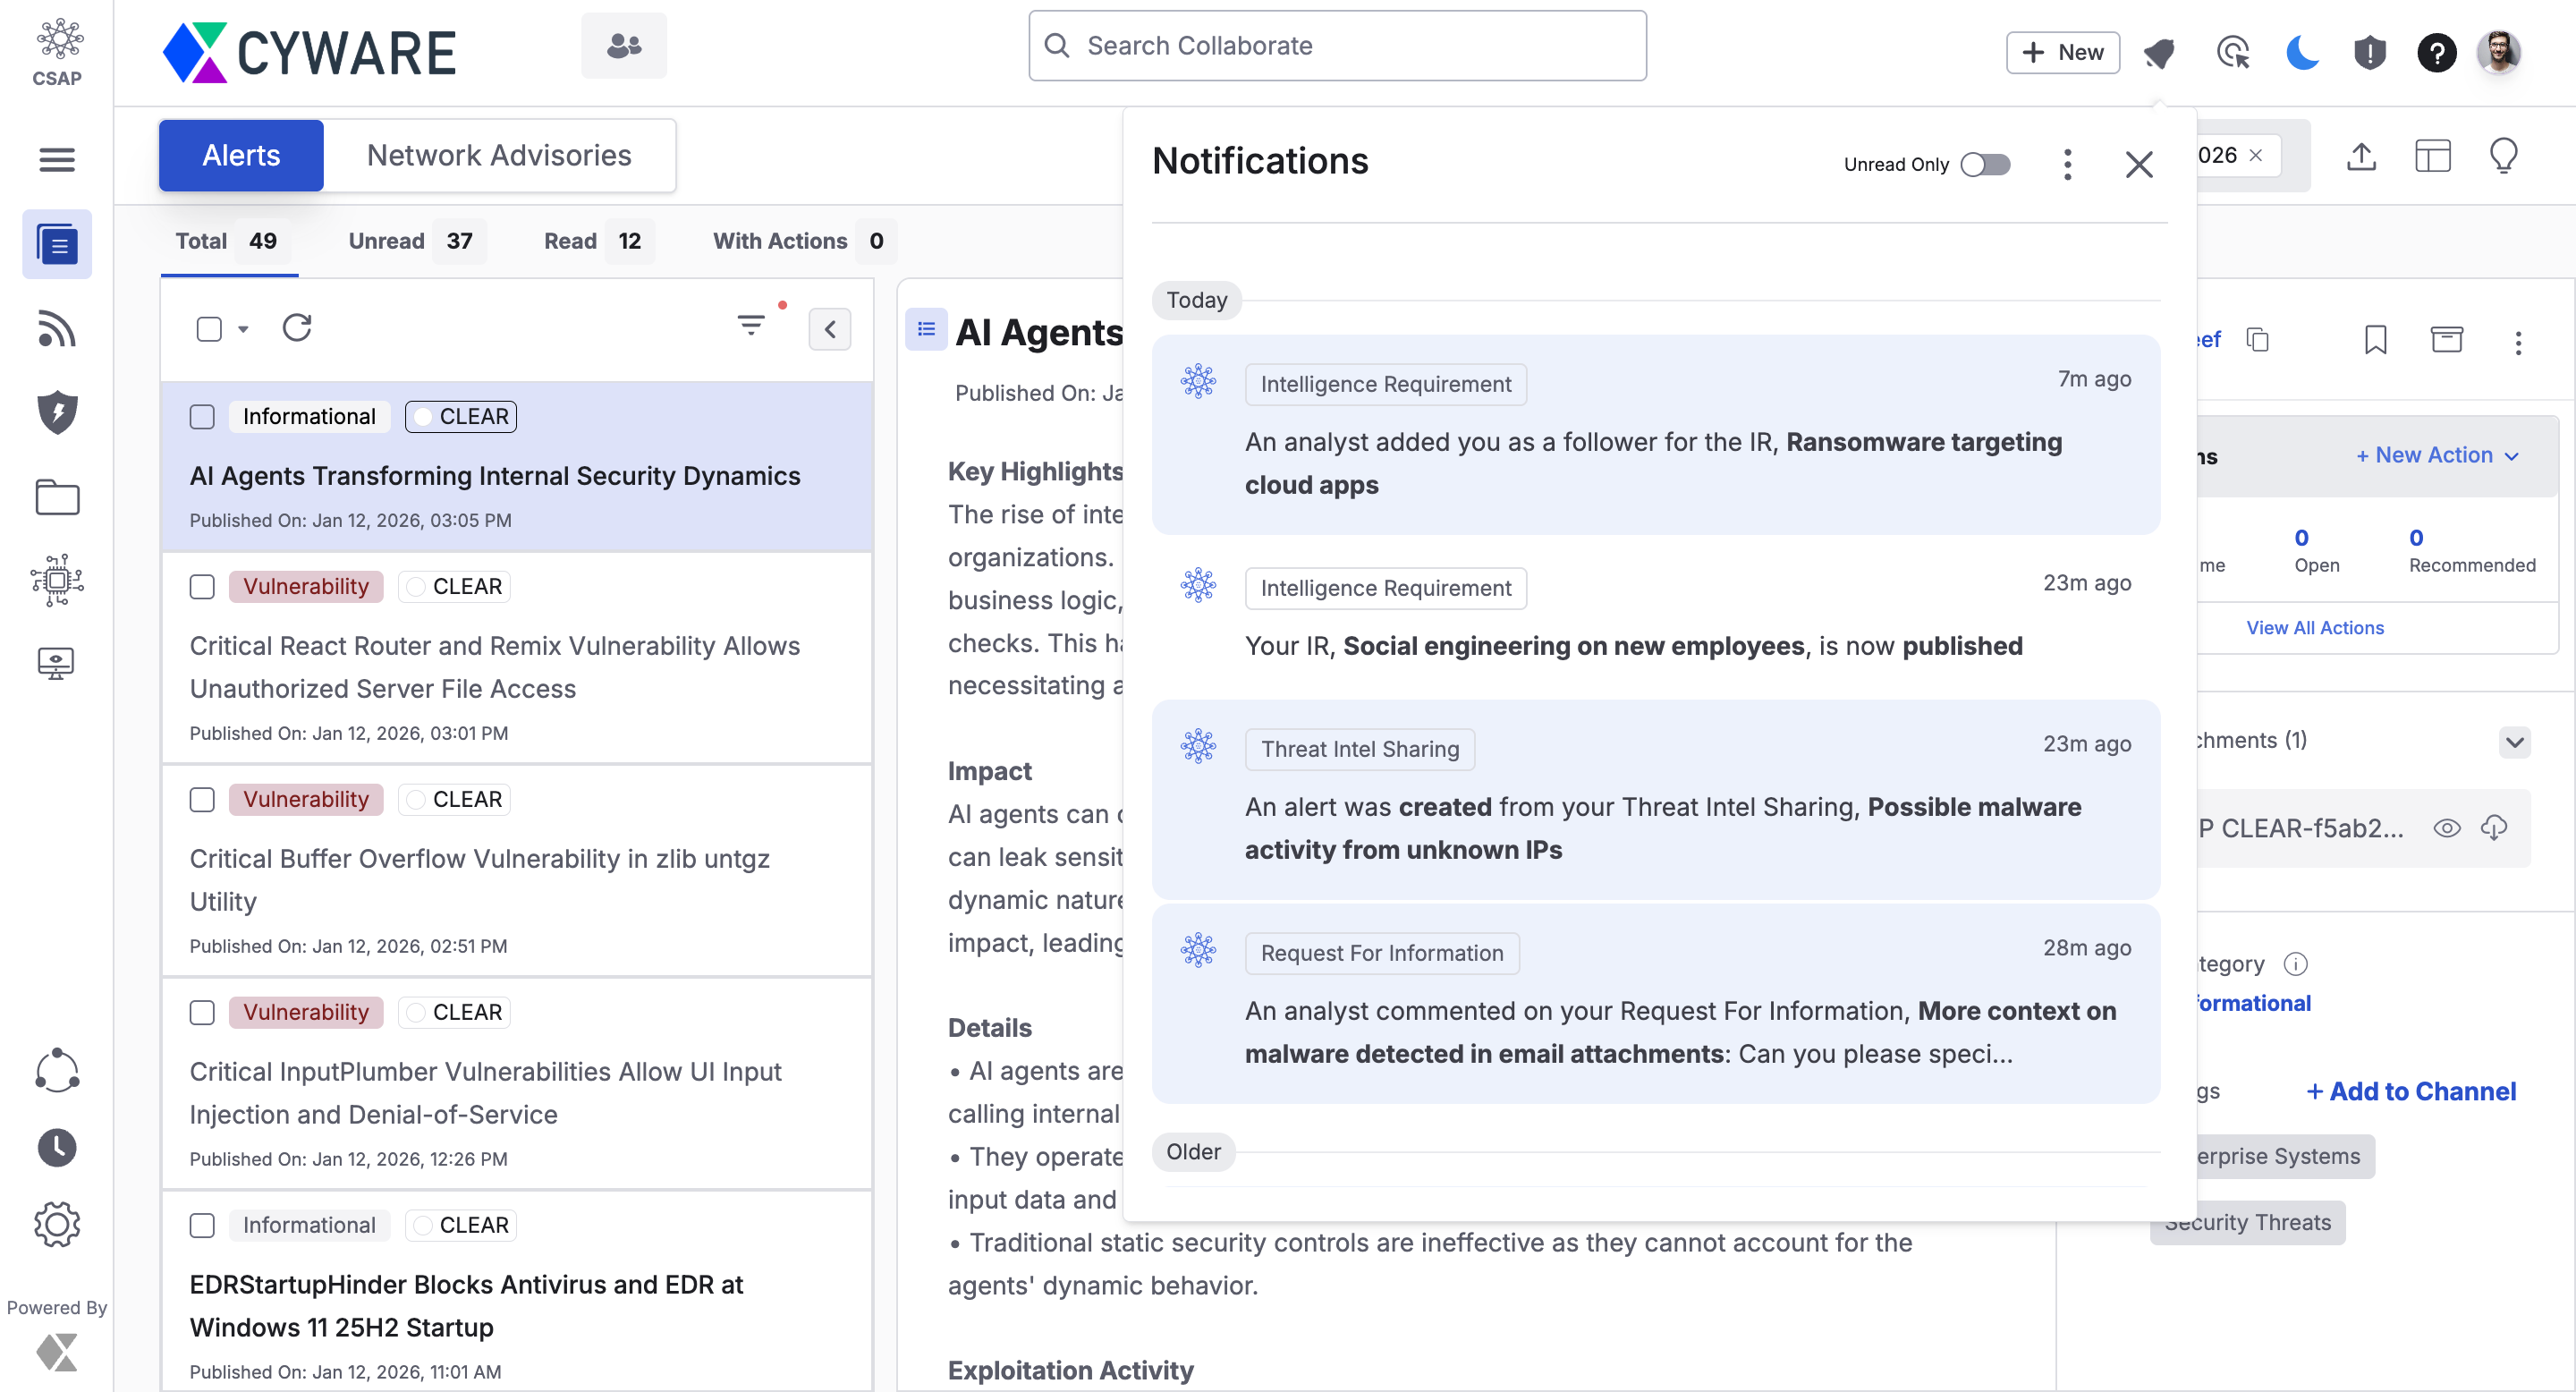This screenshot has height=1392, width=2576.
Task: Click the dark mode moon icon
Action: tap(2301, 52)
